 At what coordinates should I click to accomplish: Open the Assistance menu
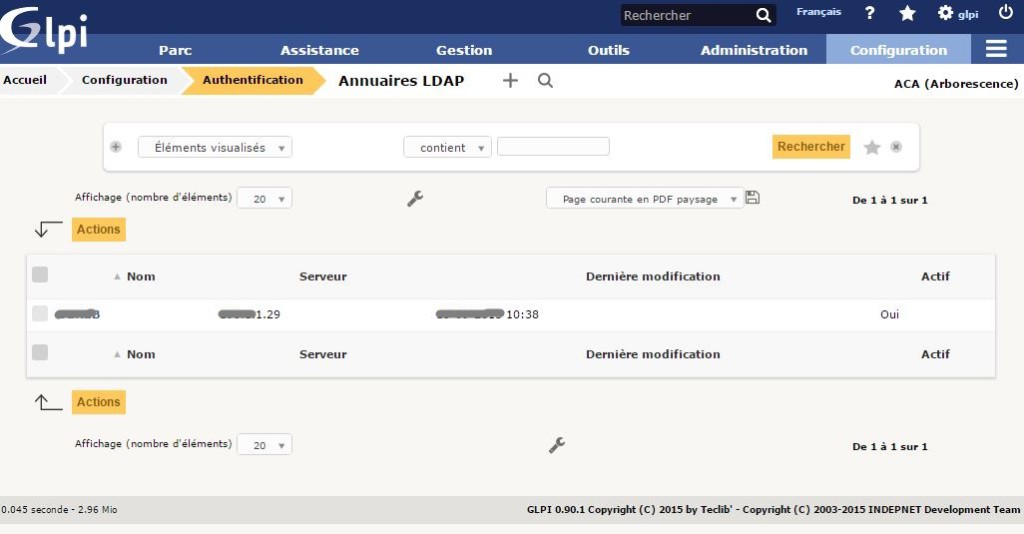(x=319, y=50)
